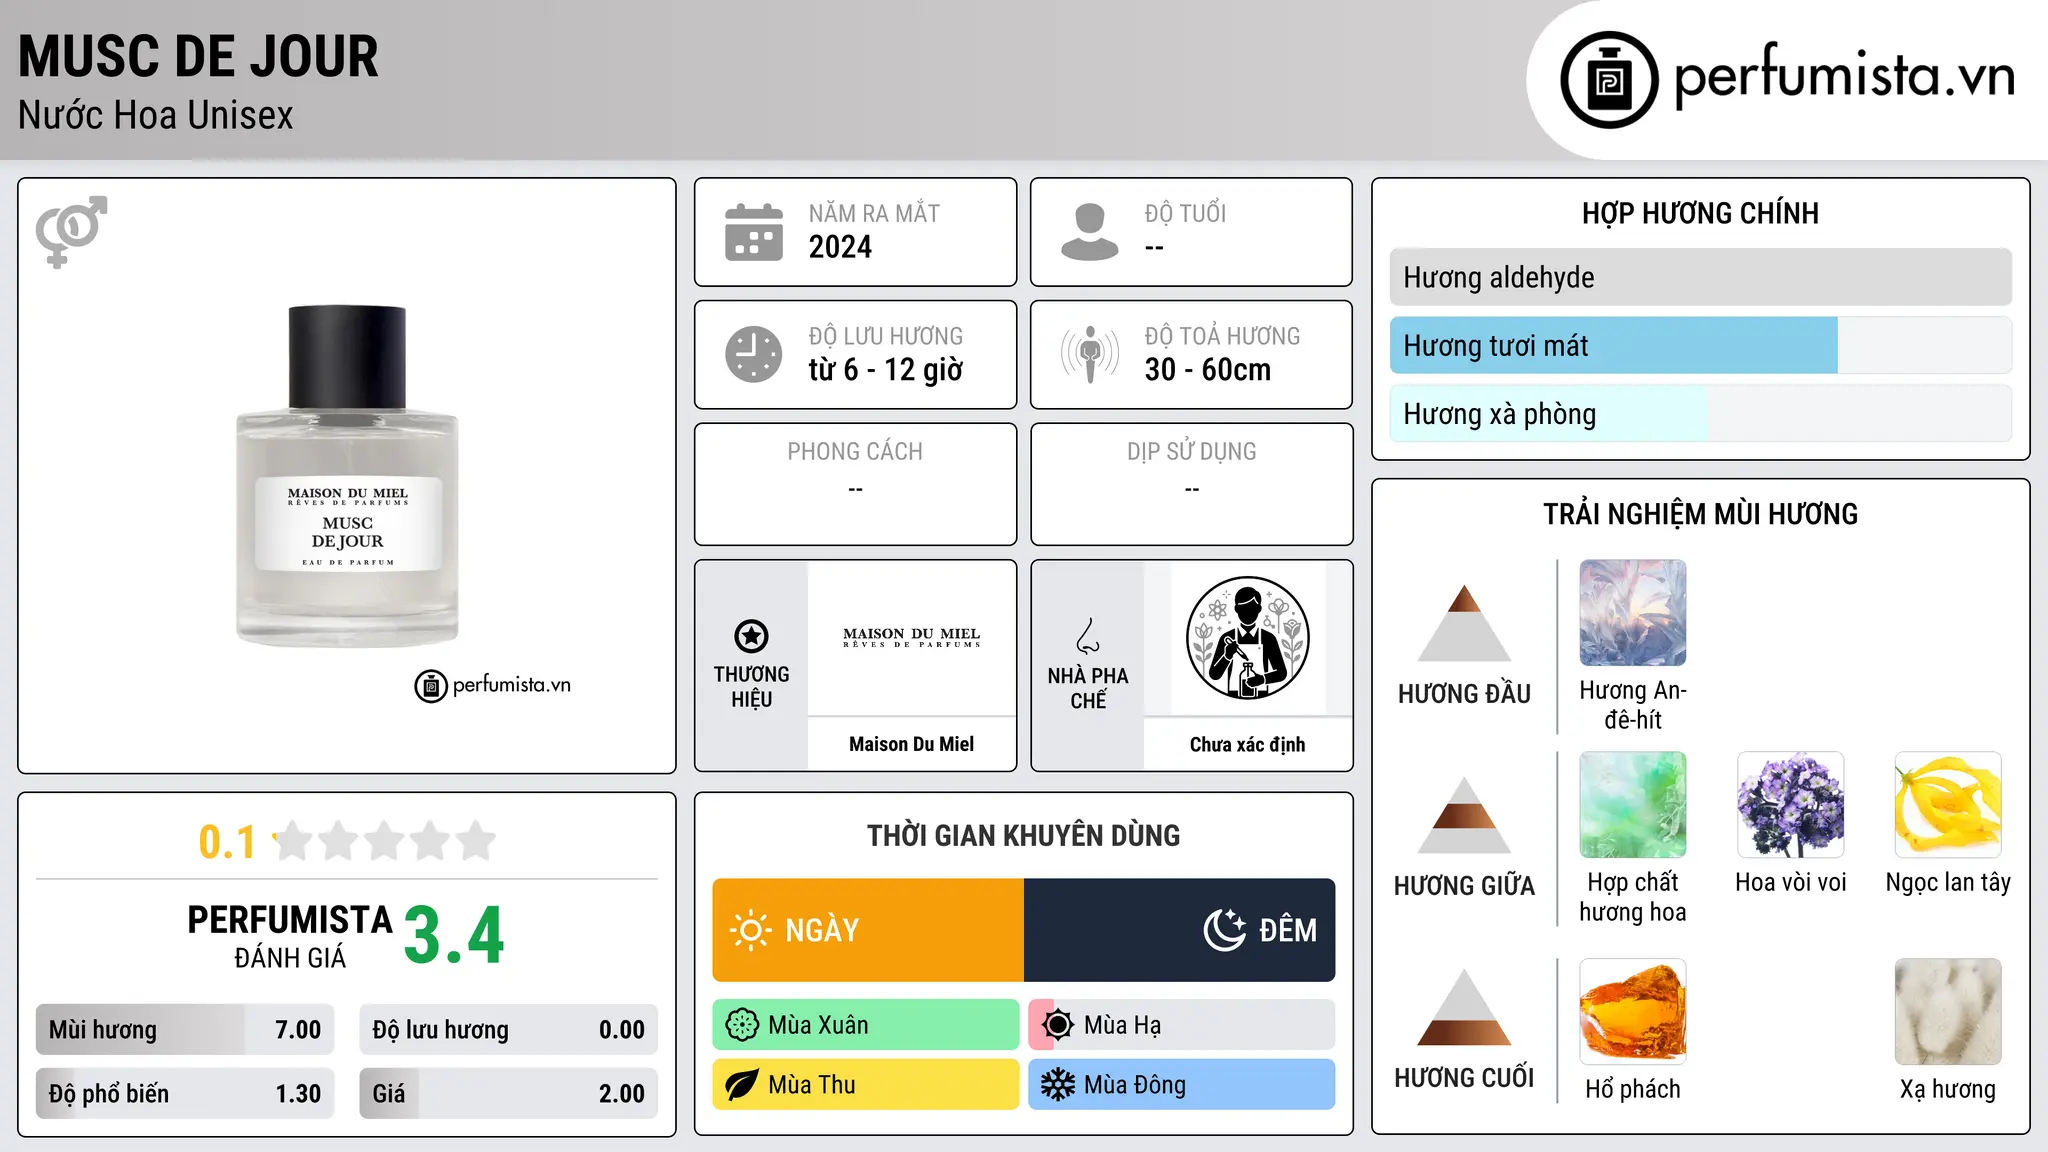Image resolution: width=2048 pixels, height=1152 pixels.
Task: Click the Musc de Jour bottle photo
Action: 347,475
